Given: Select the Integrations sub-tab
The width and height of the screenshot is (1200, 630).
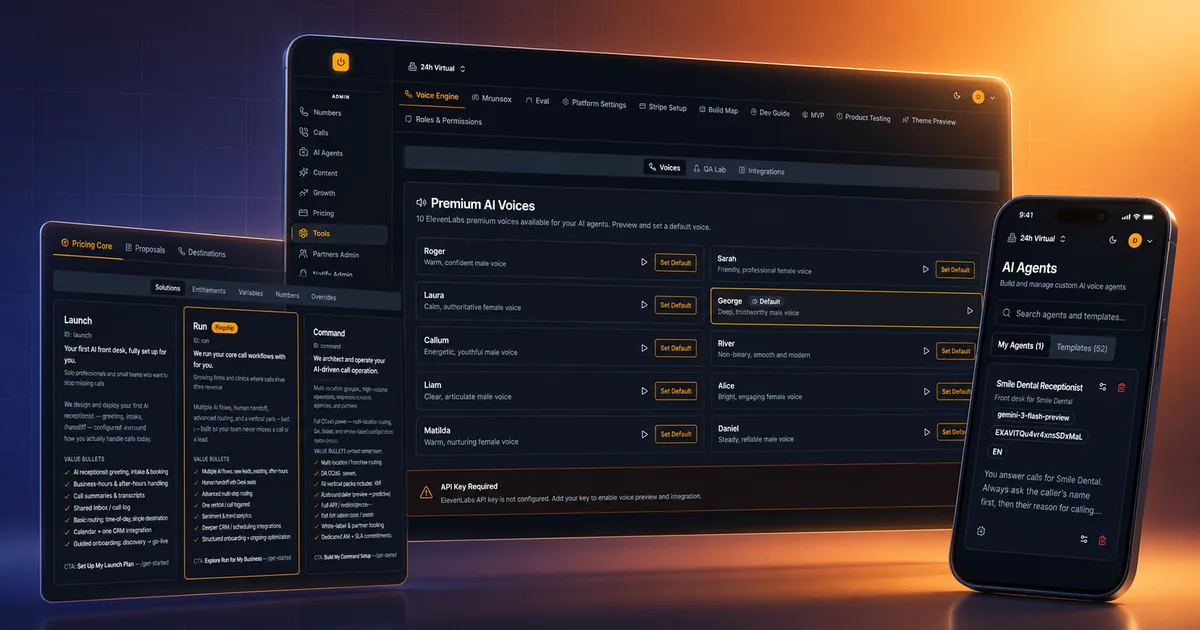Looking at the screenshot, I should tap(761, 171).
